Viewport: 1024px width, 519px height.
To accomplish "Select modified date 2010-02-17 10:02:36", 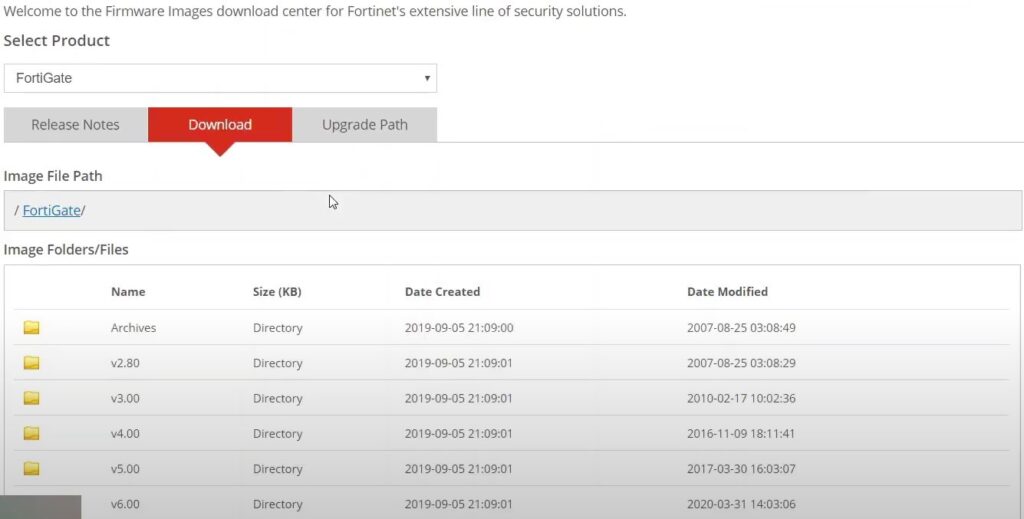I will coord(741,398).
